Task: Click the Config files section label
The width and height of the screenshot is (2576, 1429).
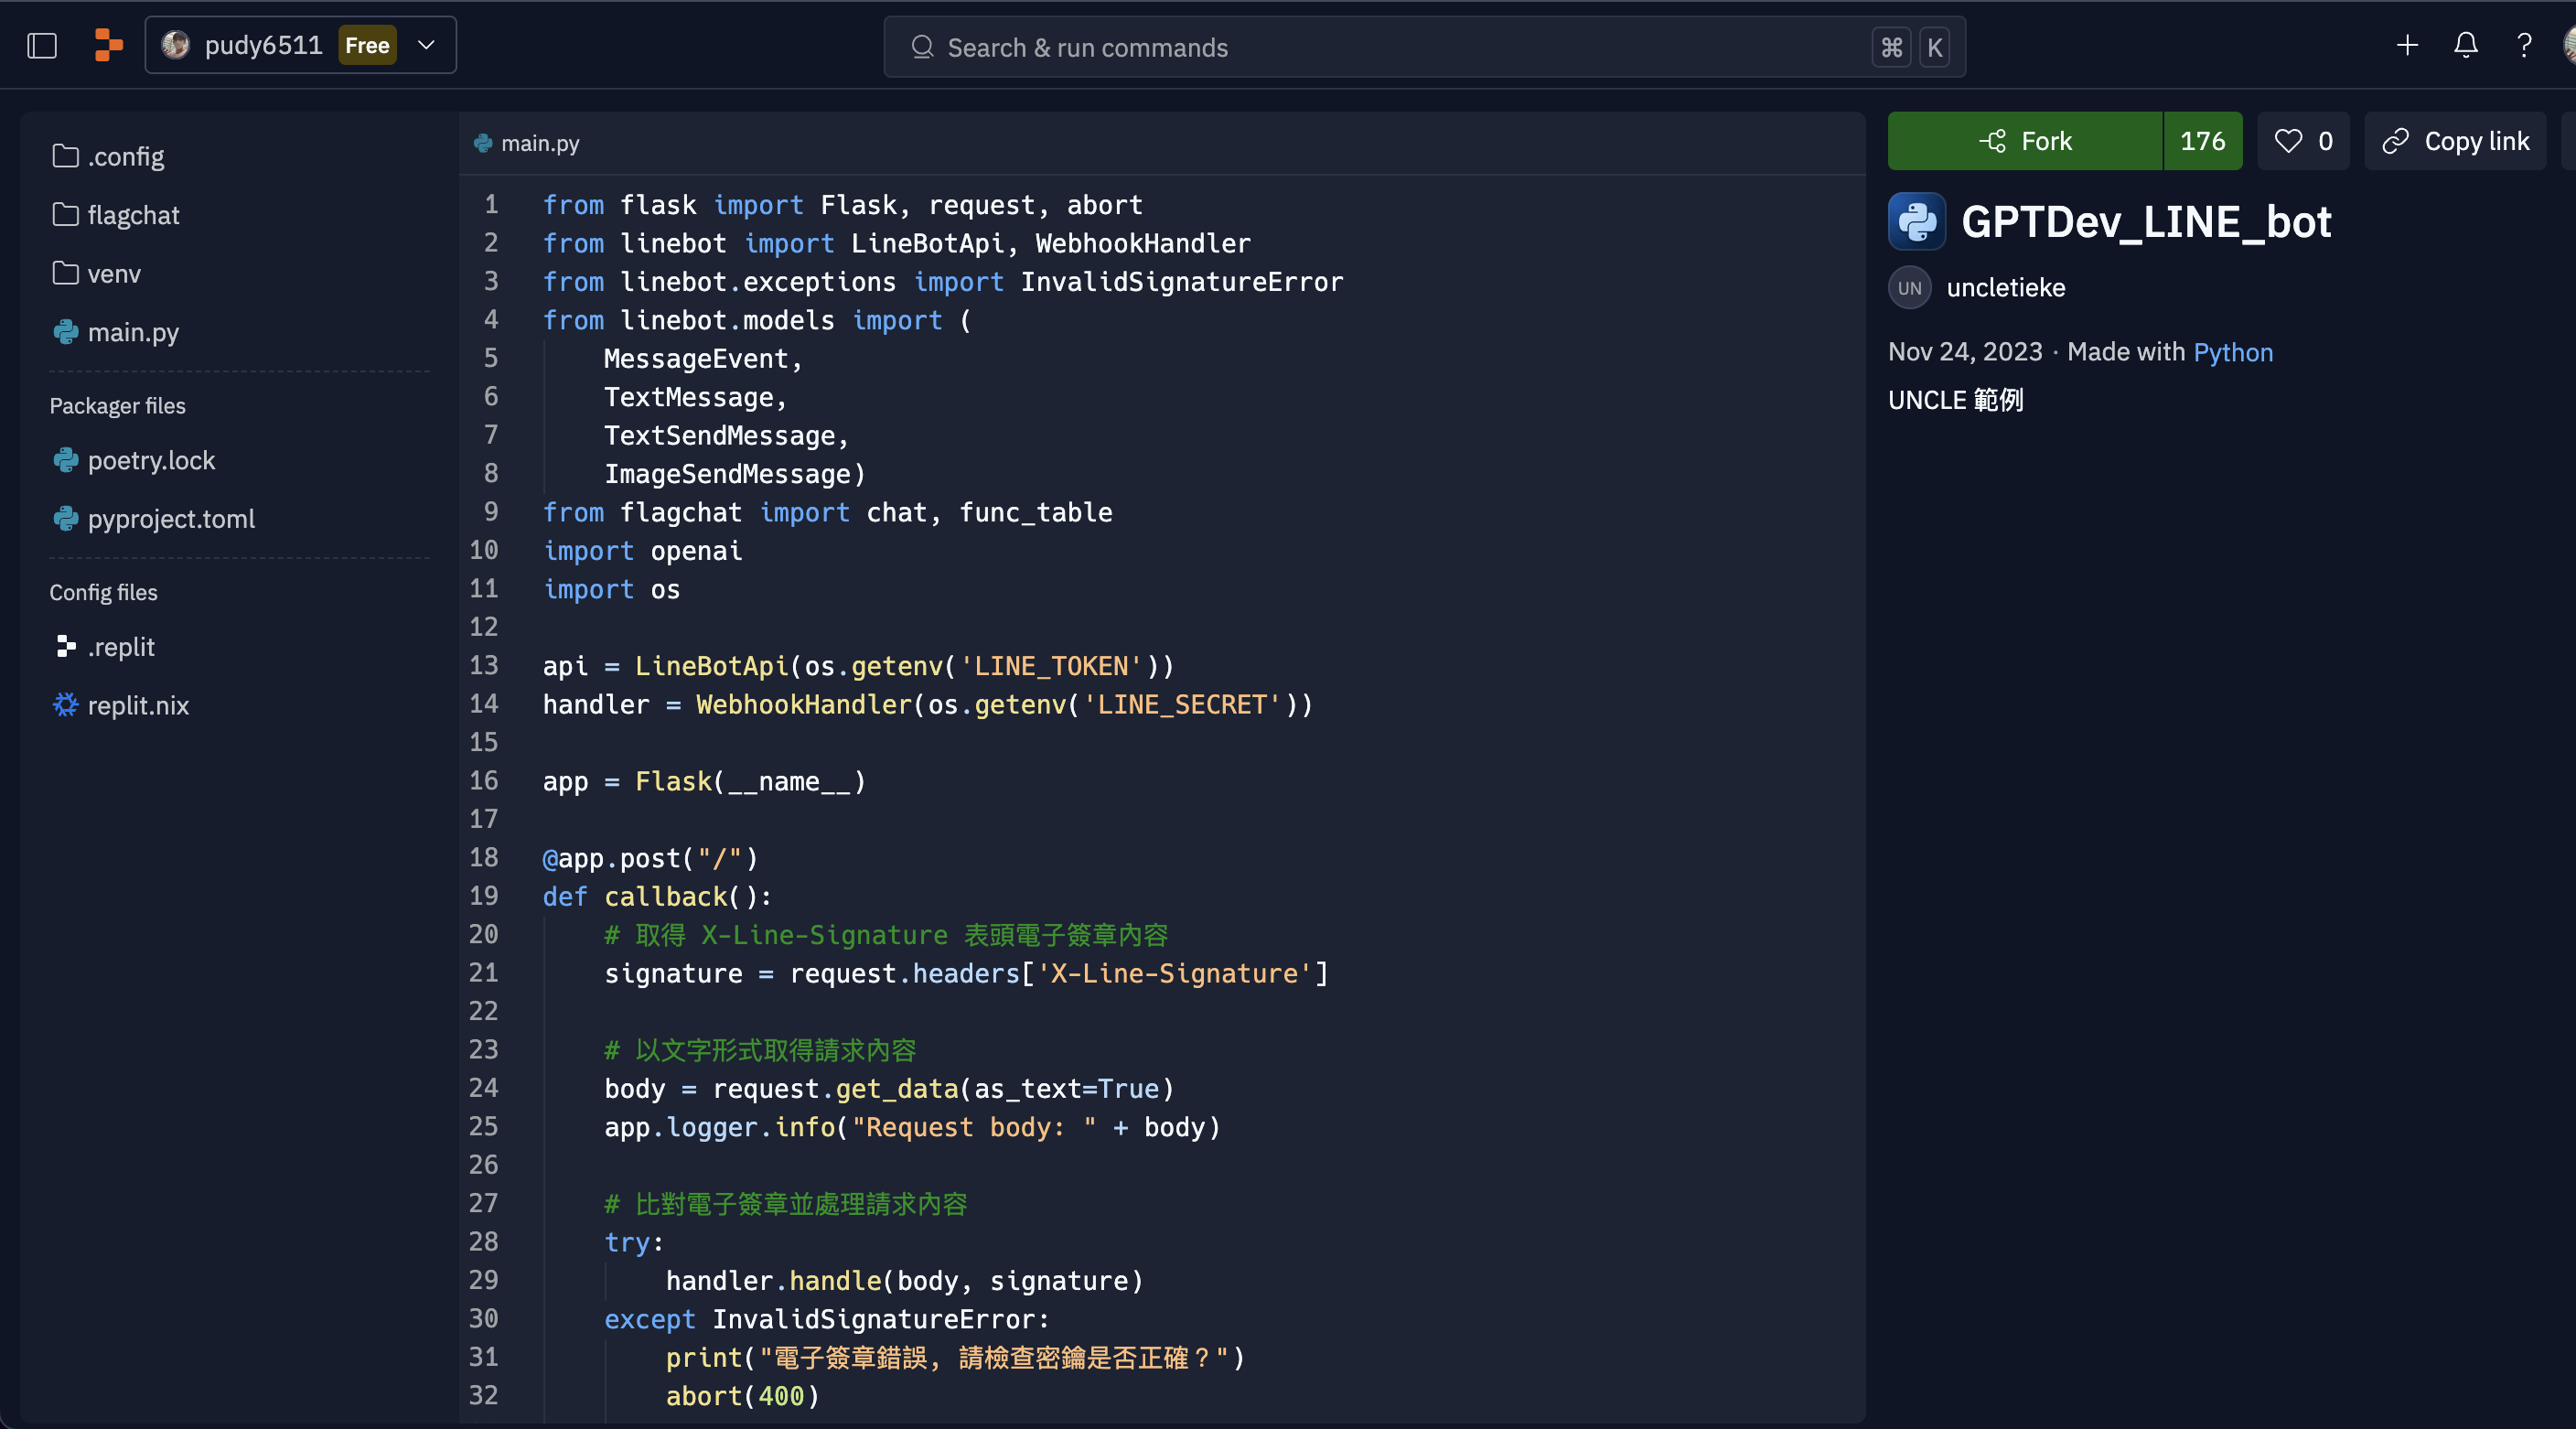Action: [x=103, y=592]
